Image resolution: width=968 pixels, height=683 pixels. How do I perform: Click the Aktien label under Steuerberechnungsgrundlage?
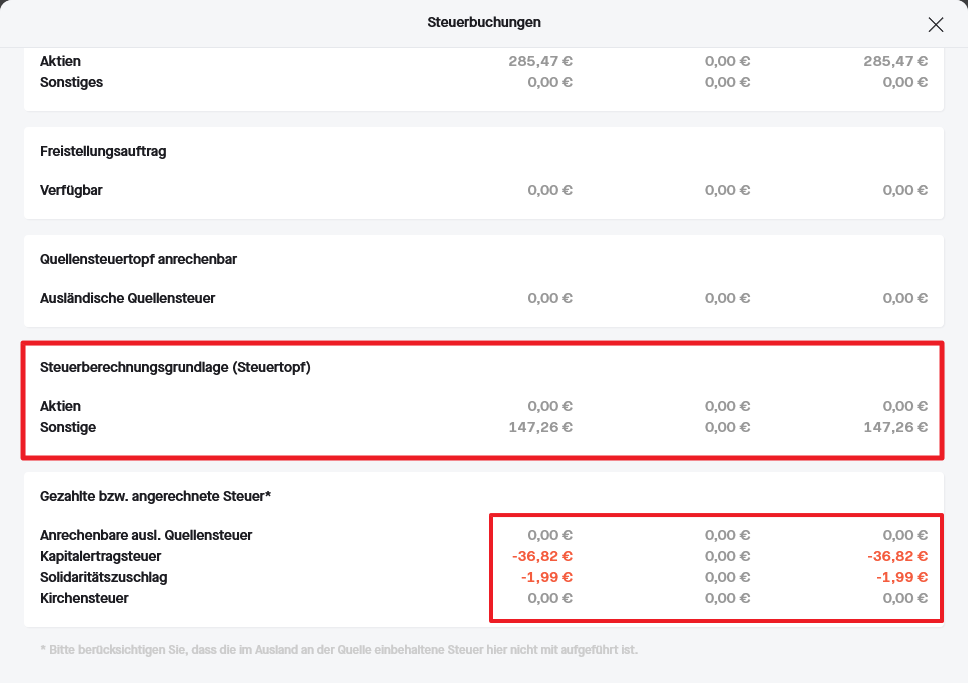60,406
